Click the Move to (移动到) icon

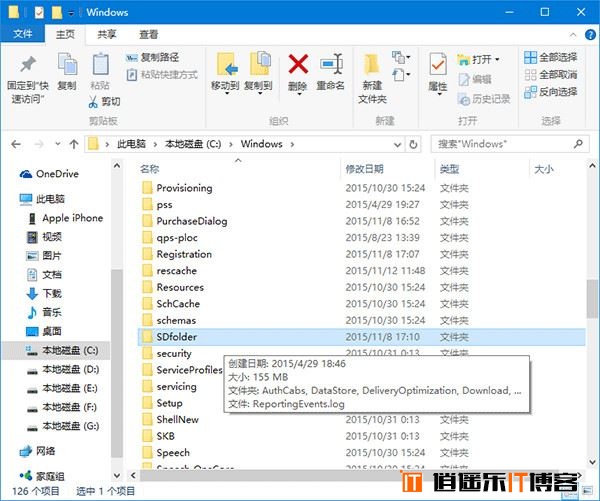point(227,64)
